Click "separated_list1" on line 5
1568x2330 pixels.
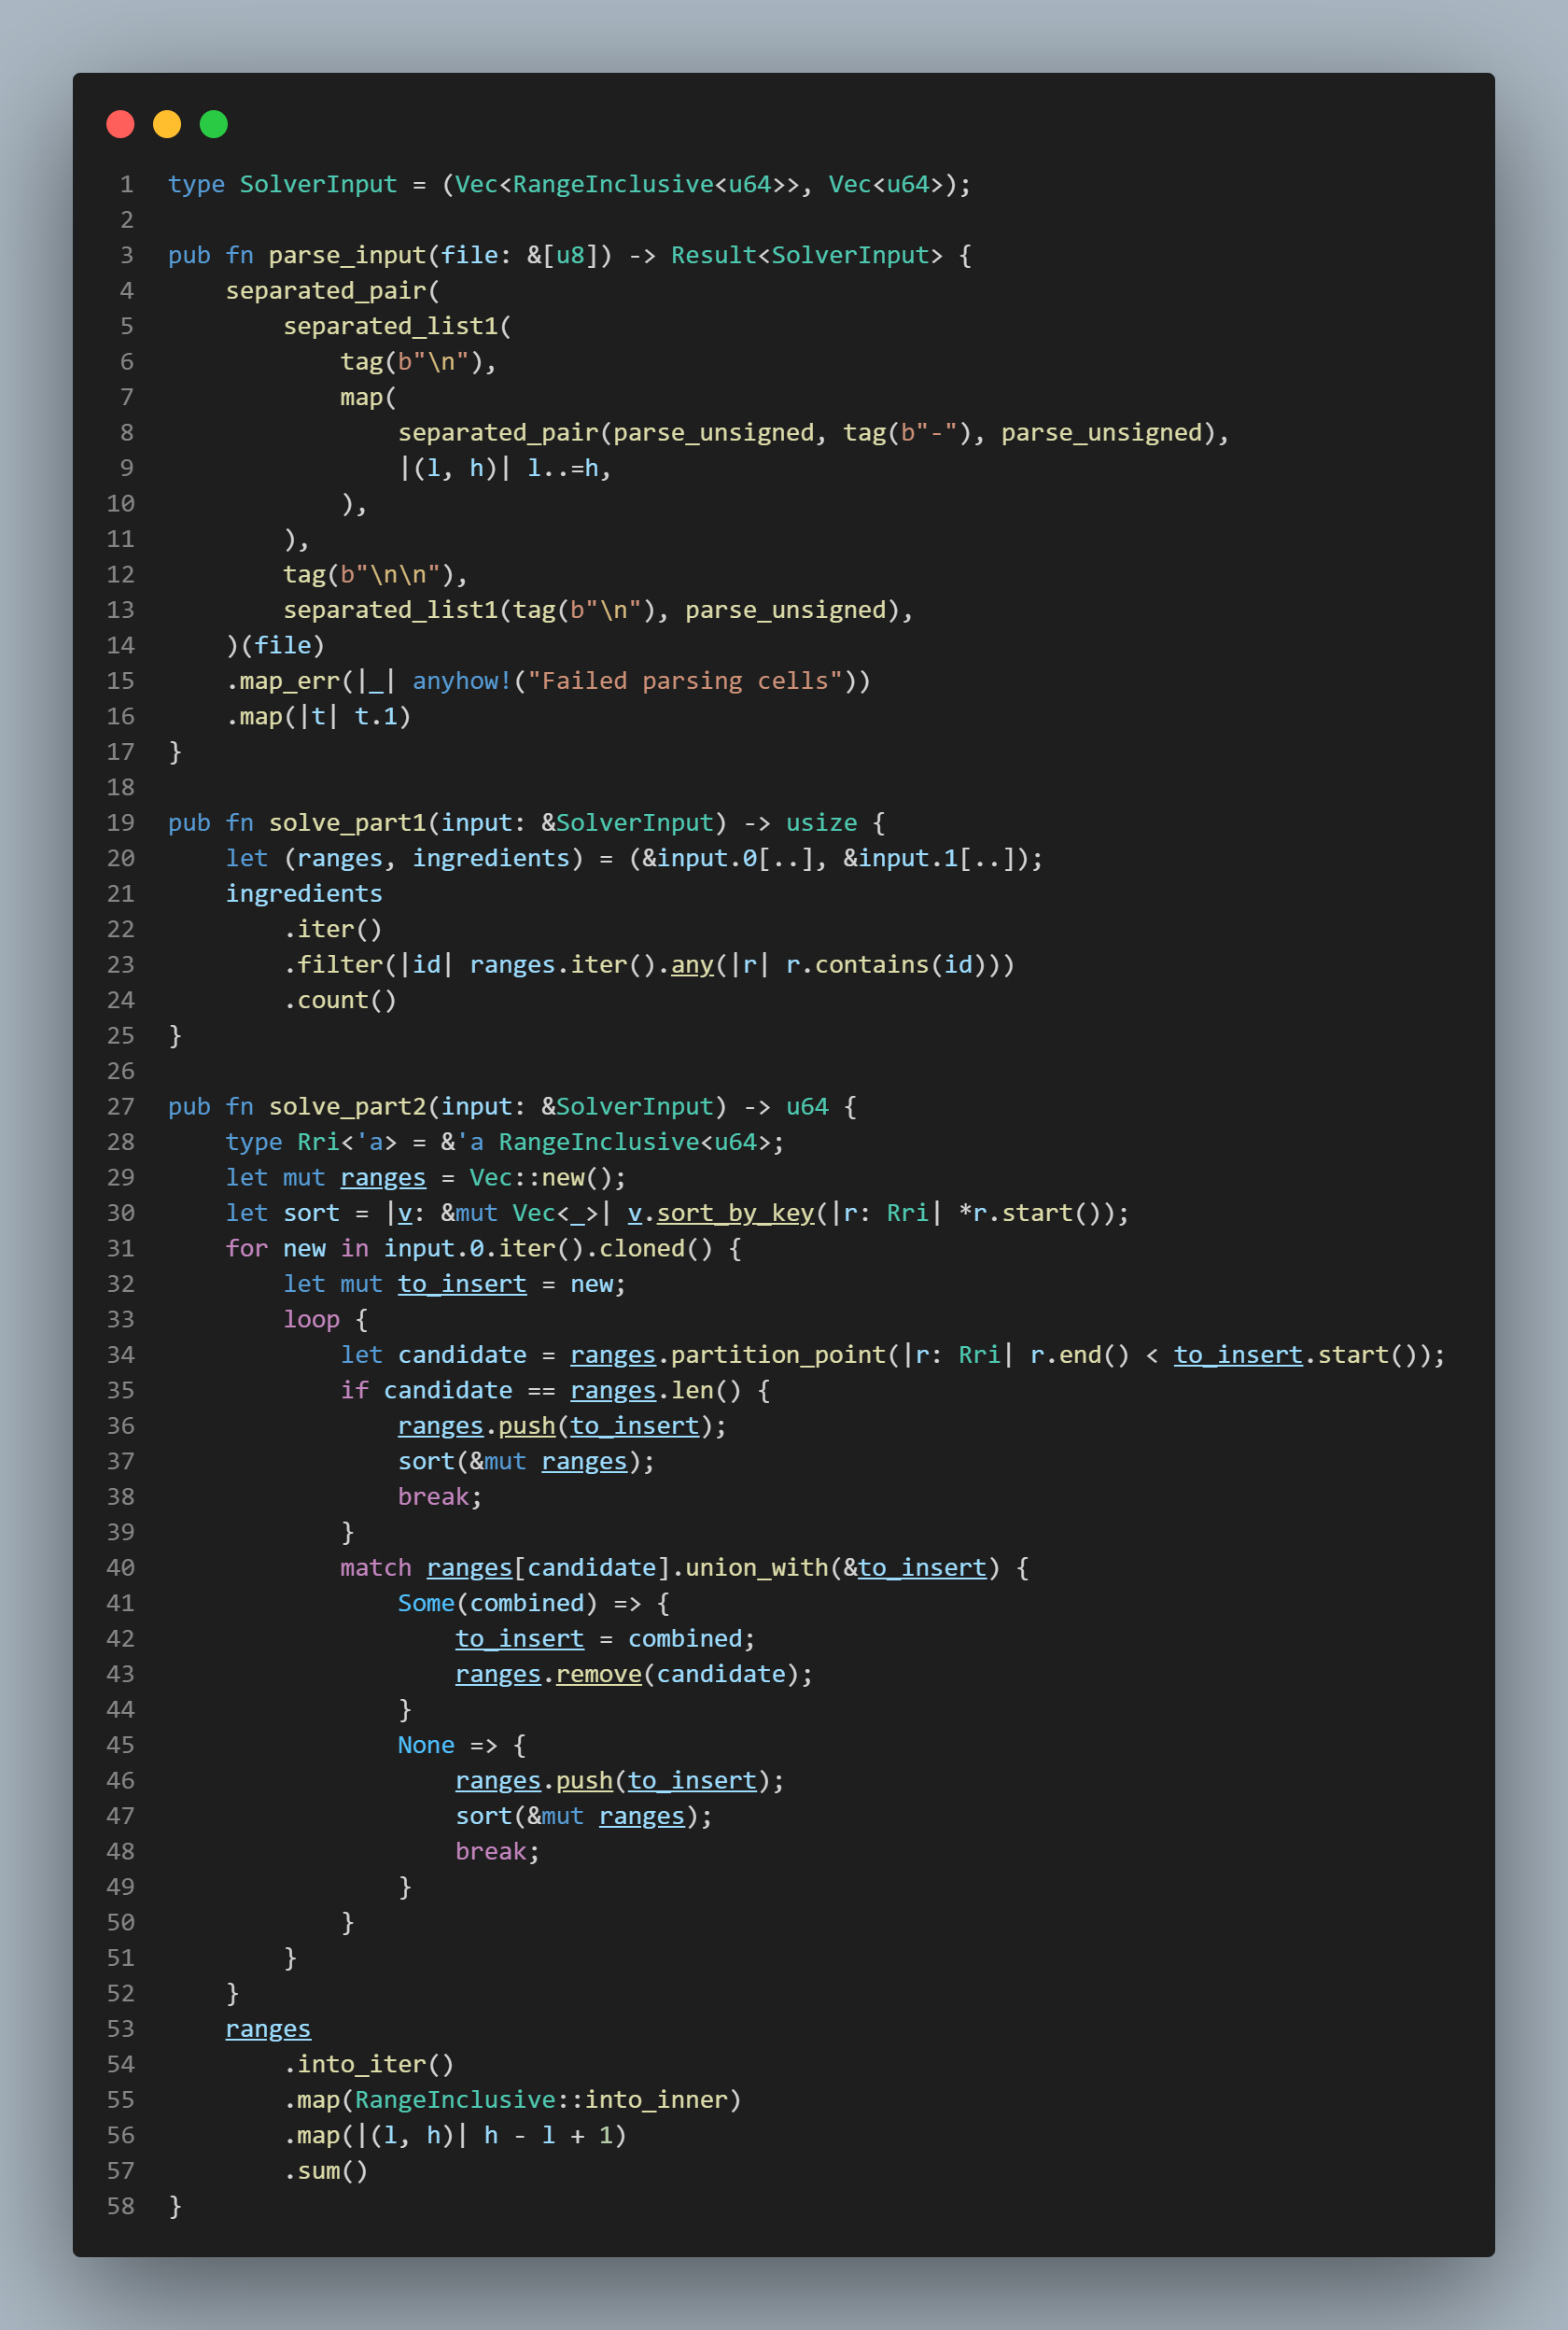pos(391,326)
